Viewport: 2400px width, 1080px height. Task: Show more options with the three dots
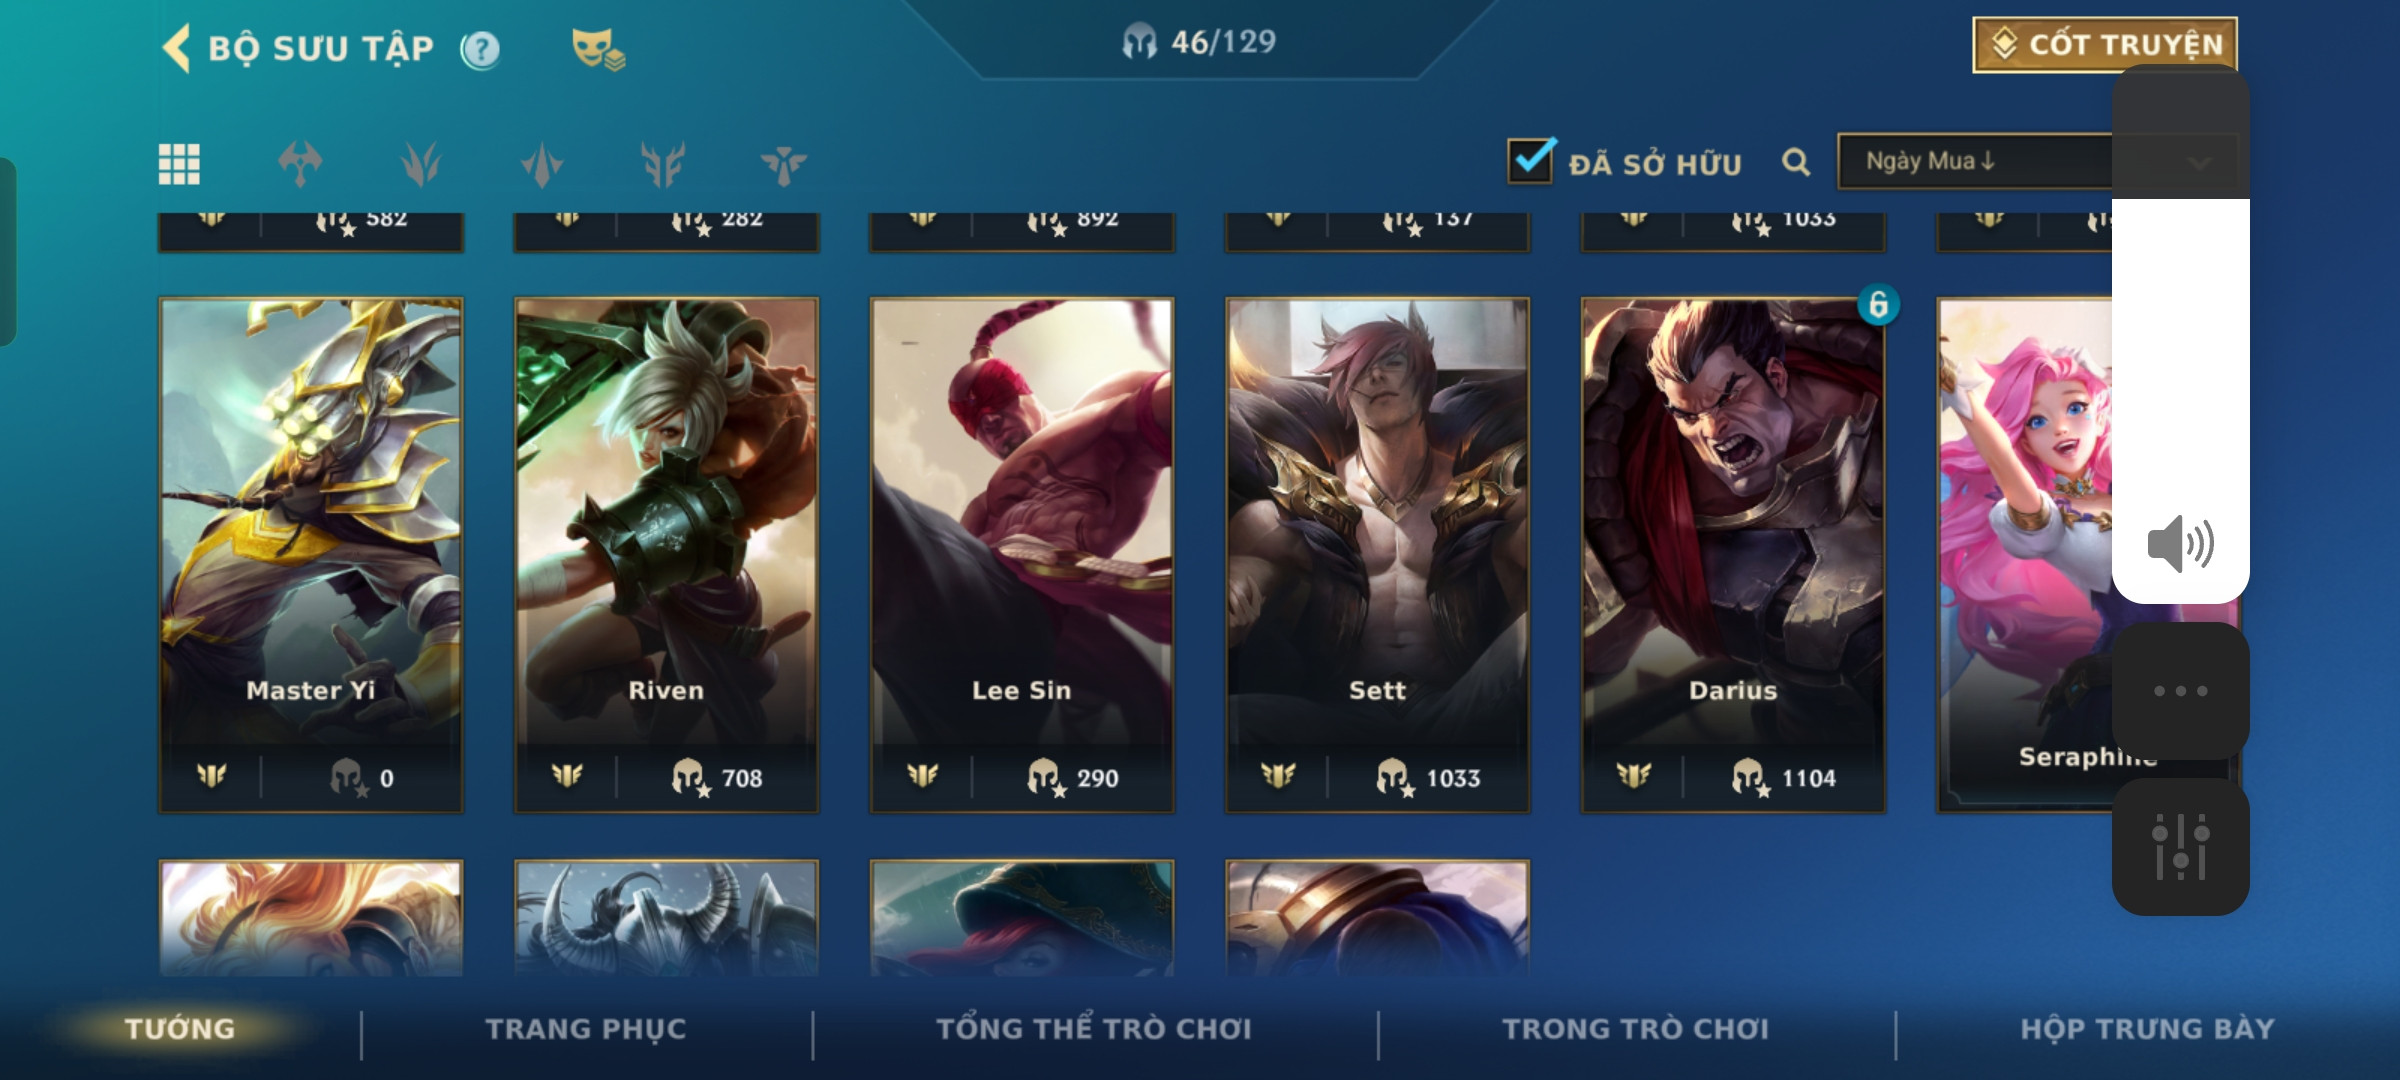pos(2180,691)
